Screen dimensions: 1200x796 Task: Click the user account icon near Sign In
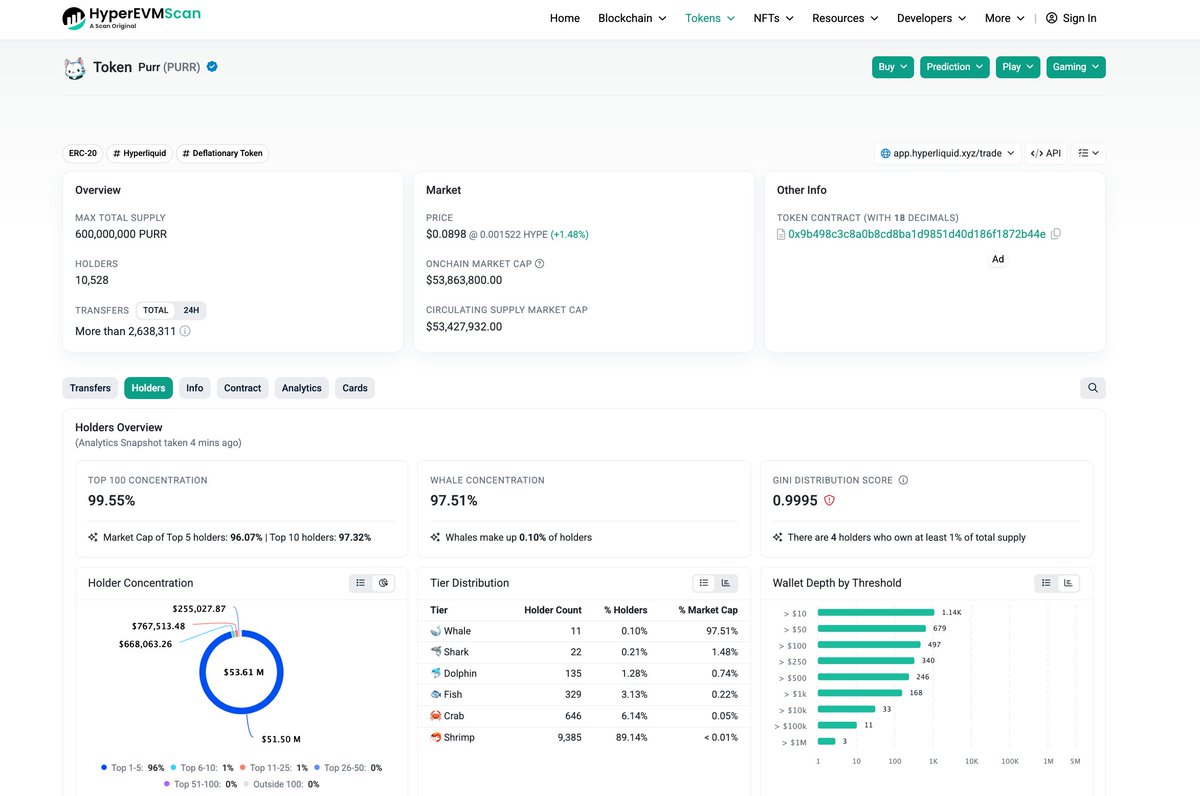coord(1051,18)
